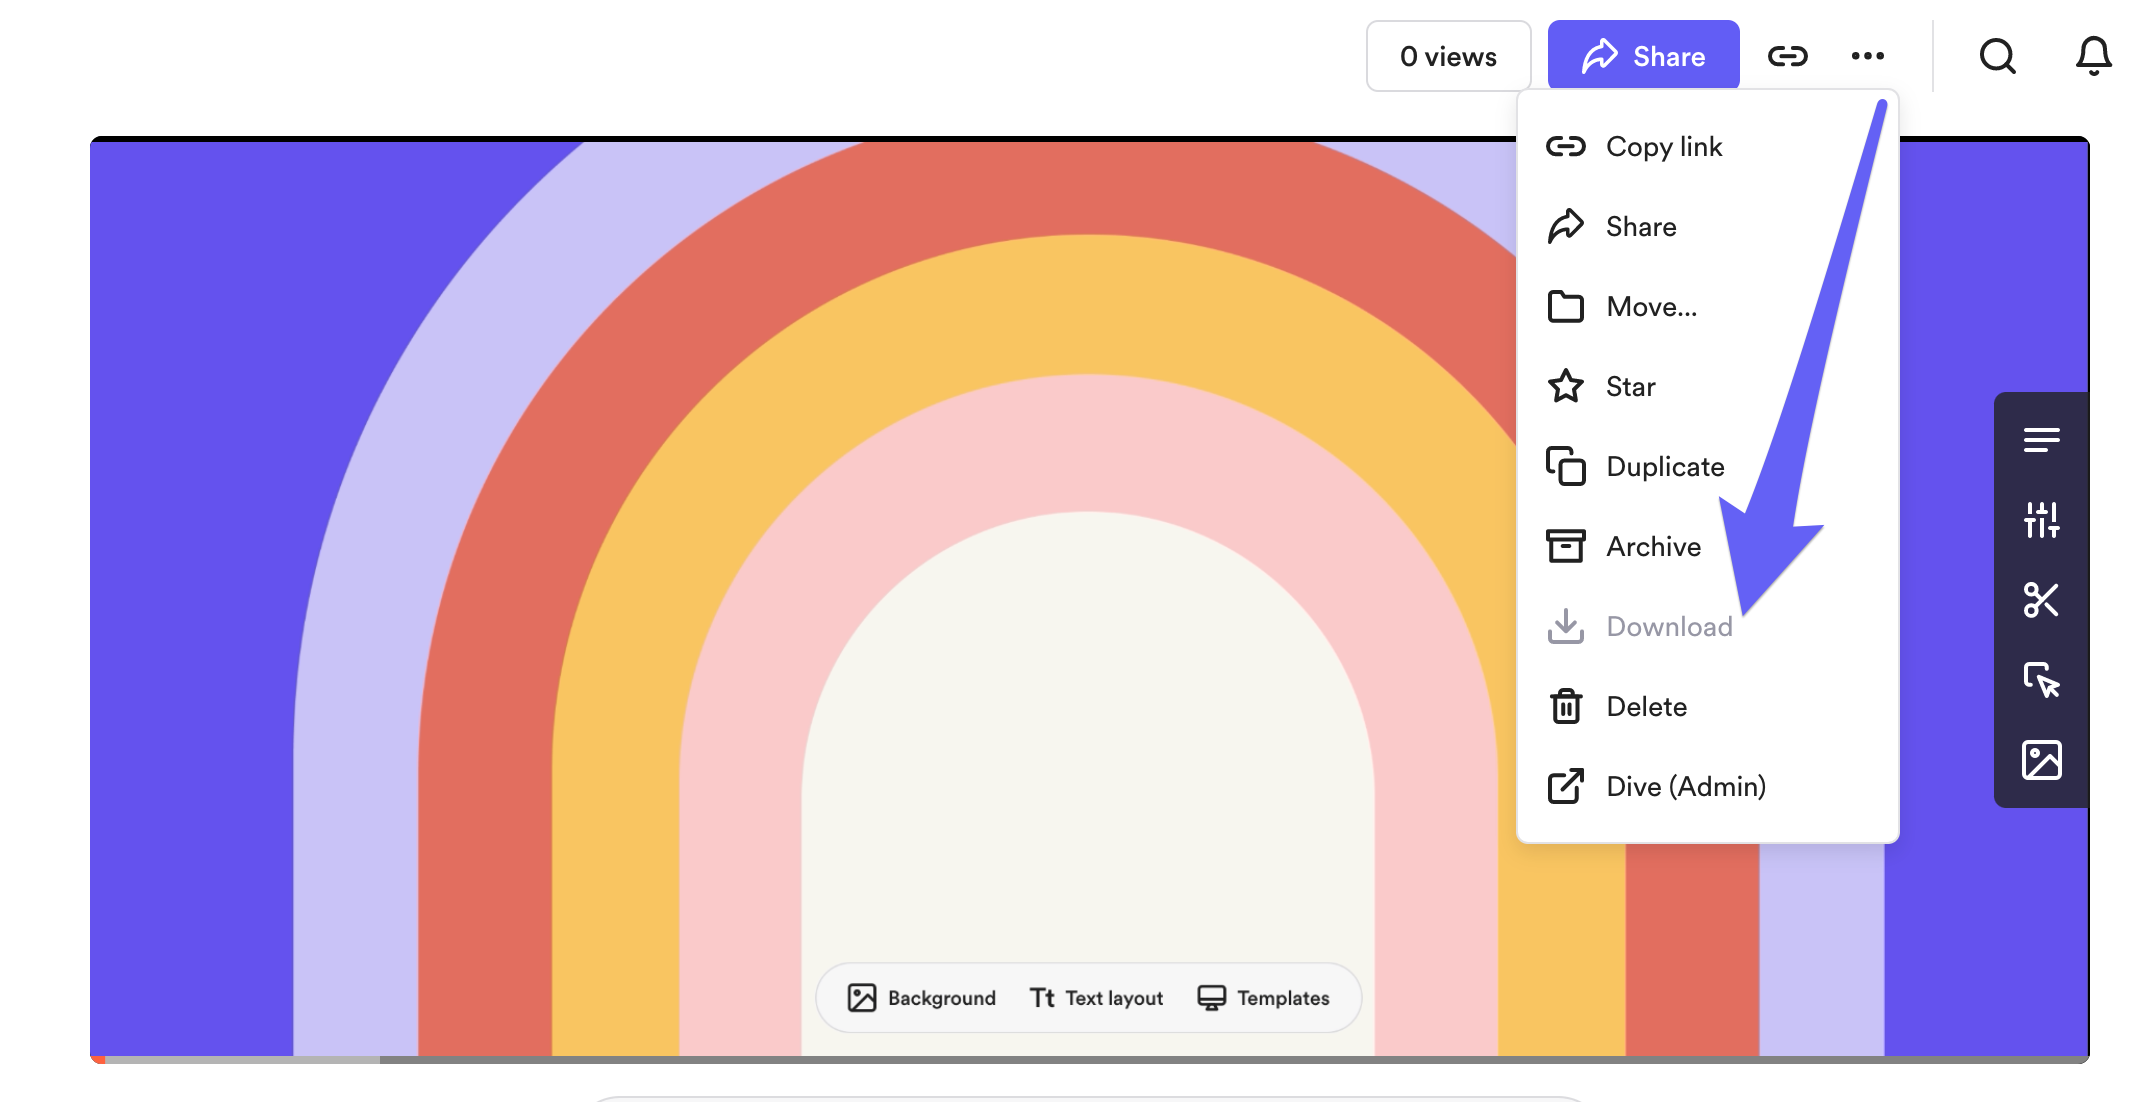Click the image/media insert icon
This screenshot has width=2136, height=1102.
(2040, 759)
